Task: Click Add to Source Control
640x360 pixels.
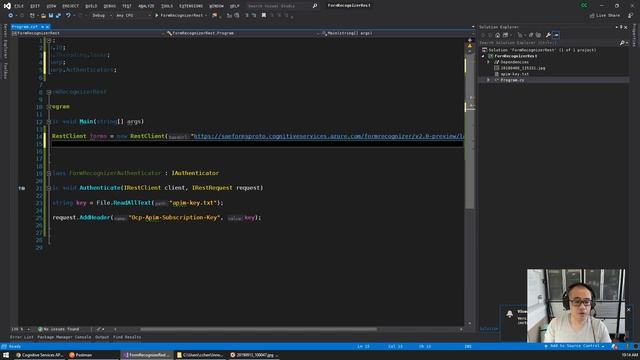Action: [x=575, y=347]
